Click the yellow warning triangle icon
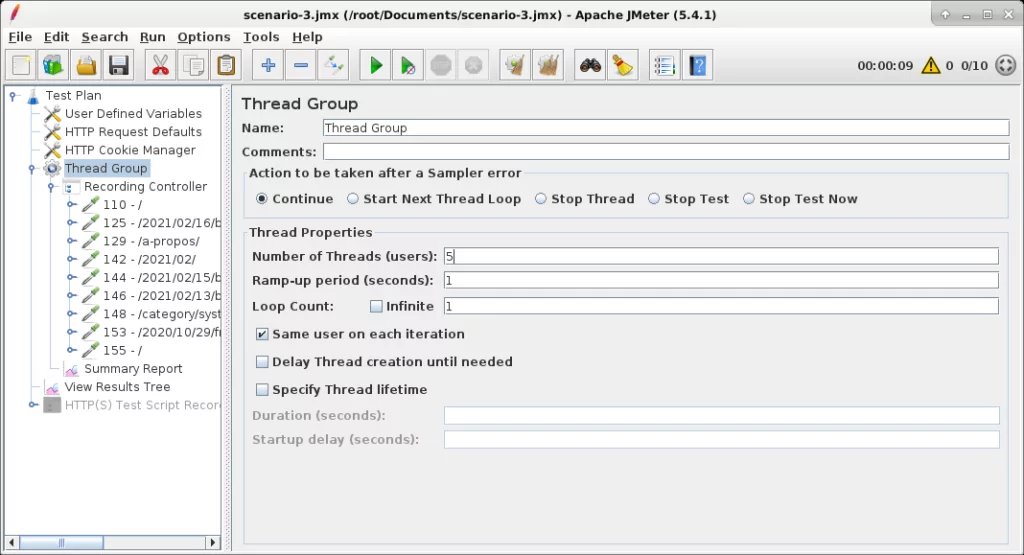The height and width of the screenshot is (555, 1024). [931, 65]
